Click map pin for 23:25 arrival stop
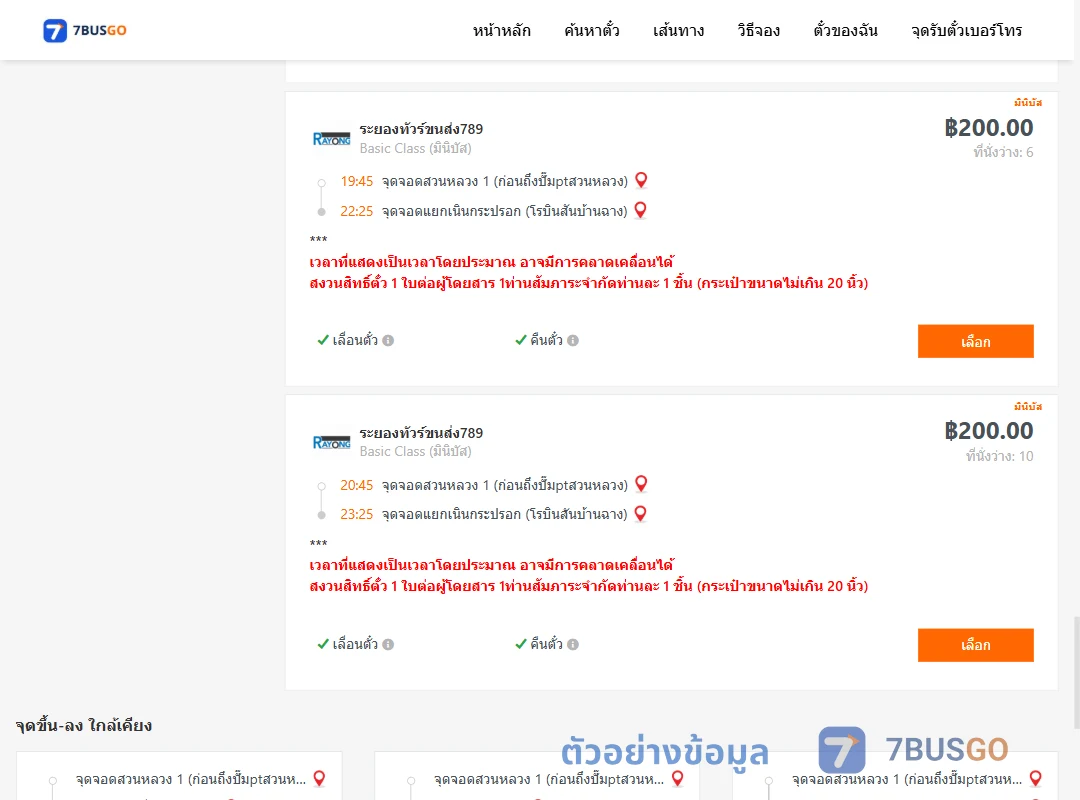This screenshot has height=800, width=1080. tap(641, 513)
